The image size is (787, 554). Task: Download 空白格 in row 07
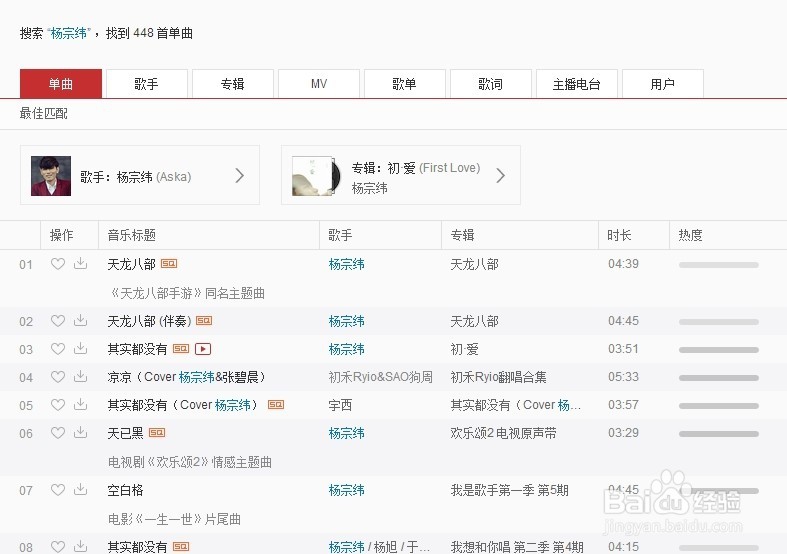coord(80,489)
